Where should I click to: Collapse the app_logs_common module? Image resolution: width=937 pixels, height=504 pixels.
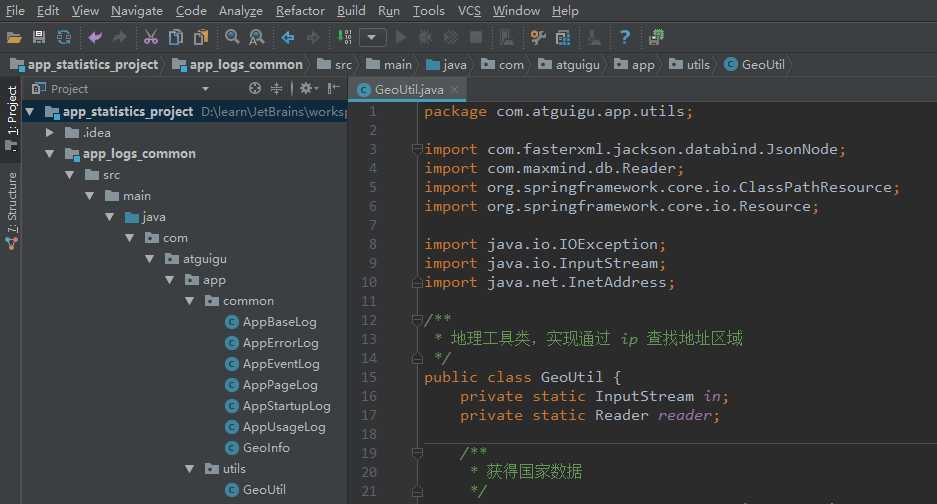(x=50, y=154)
